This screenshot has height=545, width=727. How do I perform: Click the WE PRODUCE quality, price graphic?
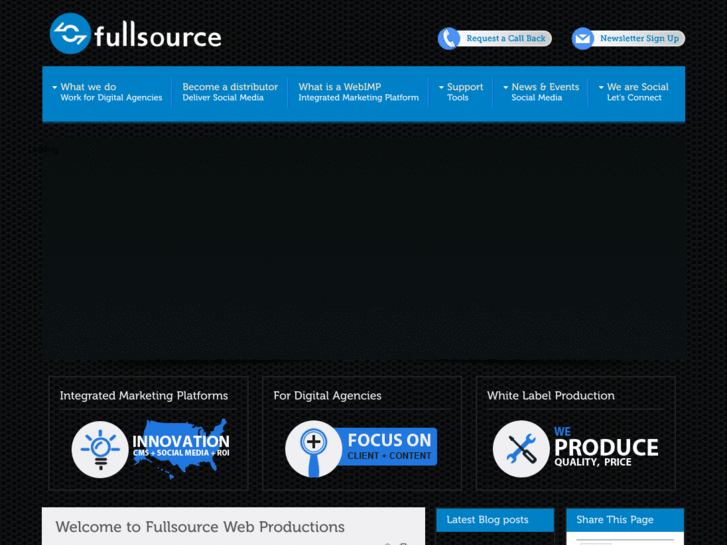[x=606, y=447]
